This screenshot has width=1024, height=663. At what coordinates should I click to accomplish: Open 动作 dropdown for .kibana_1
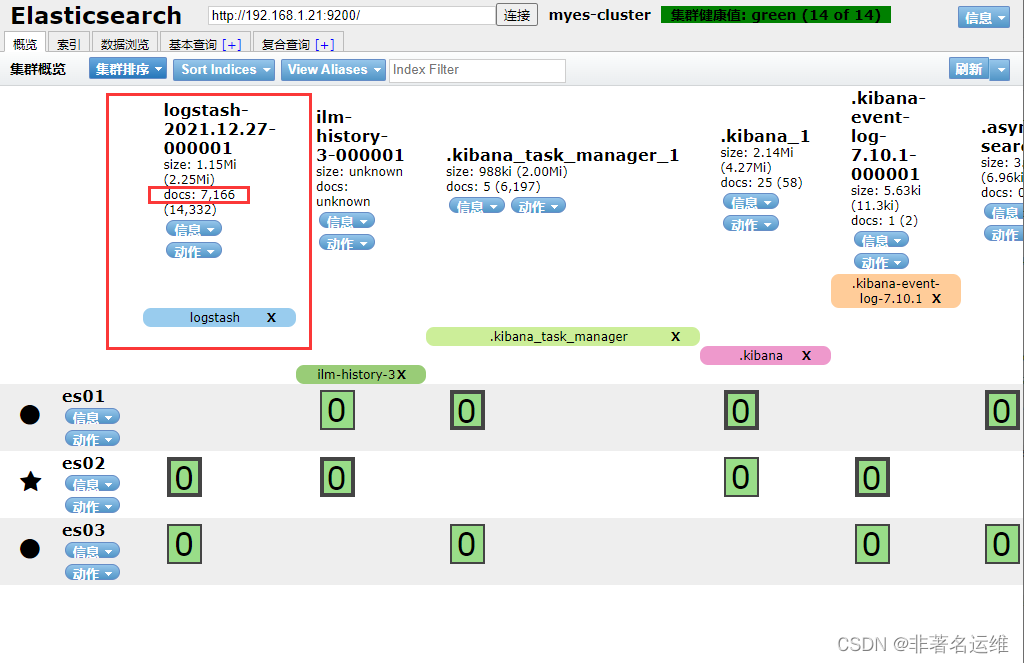pyautogui.click(x=751, y=225)
